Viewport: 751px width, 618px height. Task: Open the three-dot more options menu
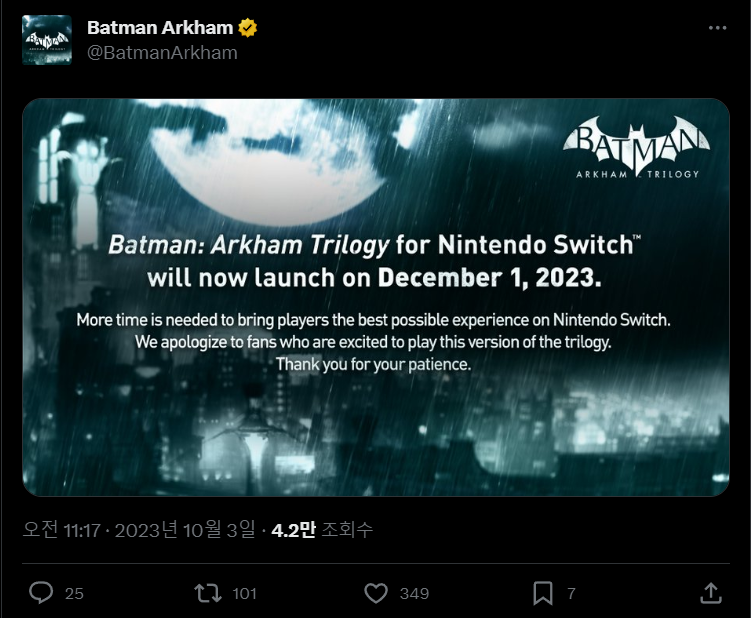click(x=717, y=28)
